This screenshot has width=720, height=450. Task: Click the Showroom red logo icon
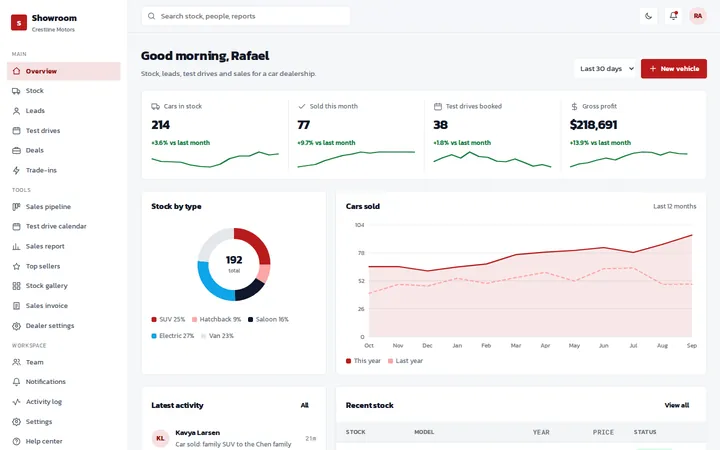point(19,22)
